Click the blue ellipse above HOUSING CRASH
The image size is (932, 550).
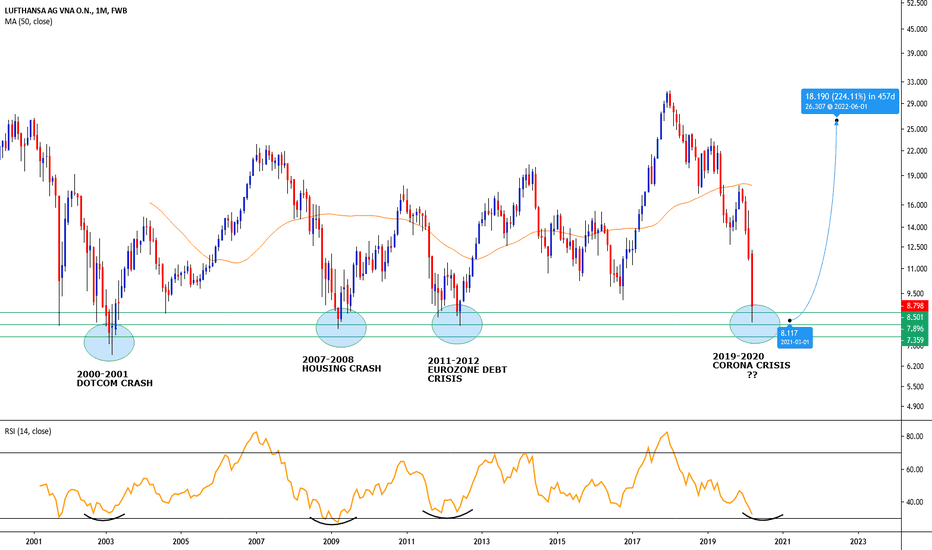click(x=341, y=328)
